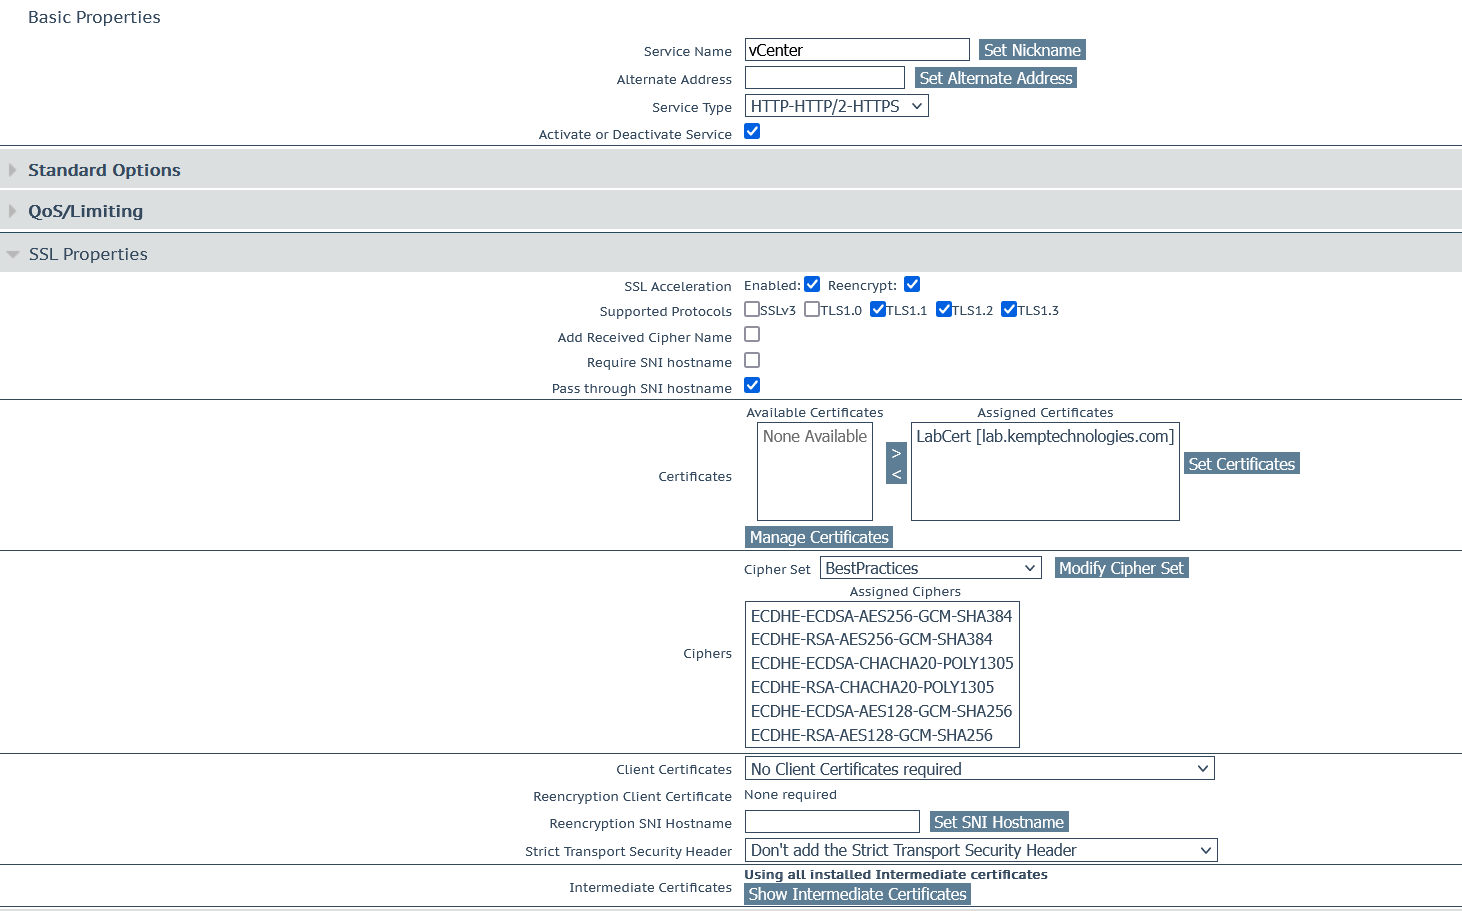
Task: Check Add Received Cipher Name box
Action: tap(752, 335)
